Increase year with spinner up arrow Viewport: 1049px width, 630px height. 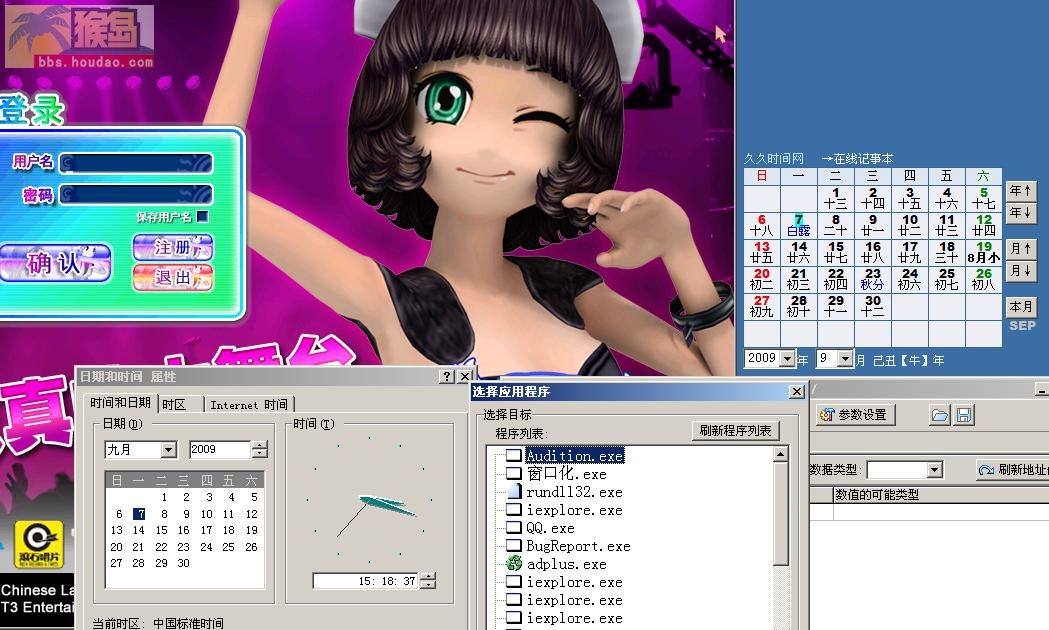tap(260, 445)
